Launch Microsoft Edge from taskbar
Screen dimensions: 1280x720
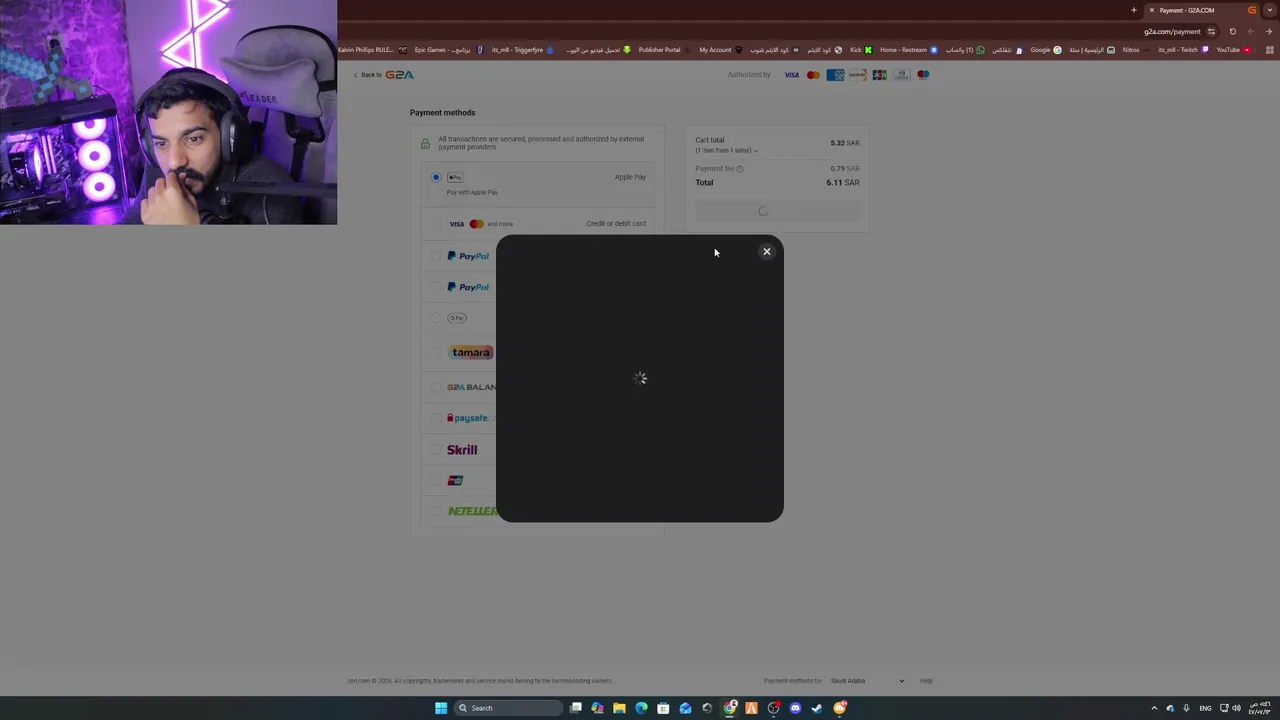pos(641,708)
